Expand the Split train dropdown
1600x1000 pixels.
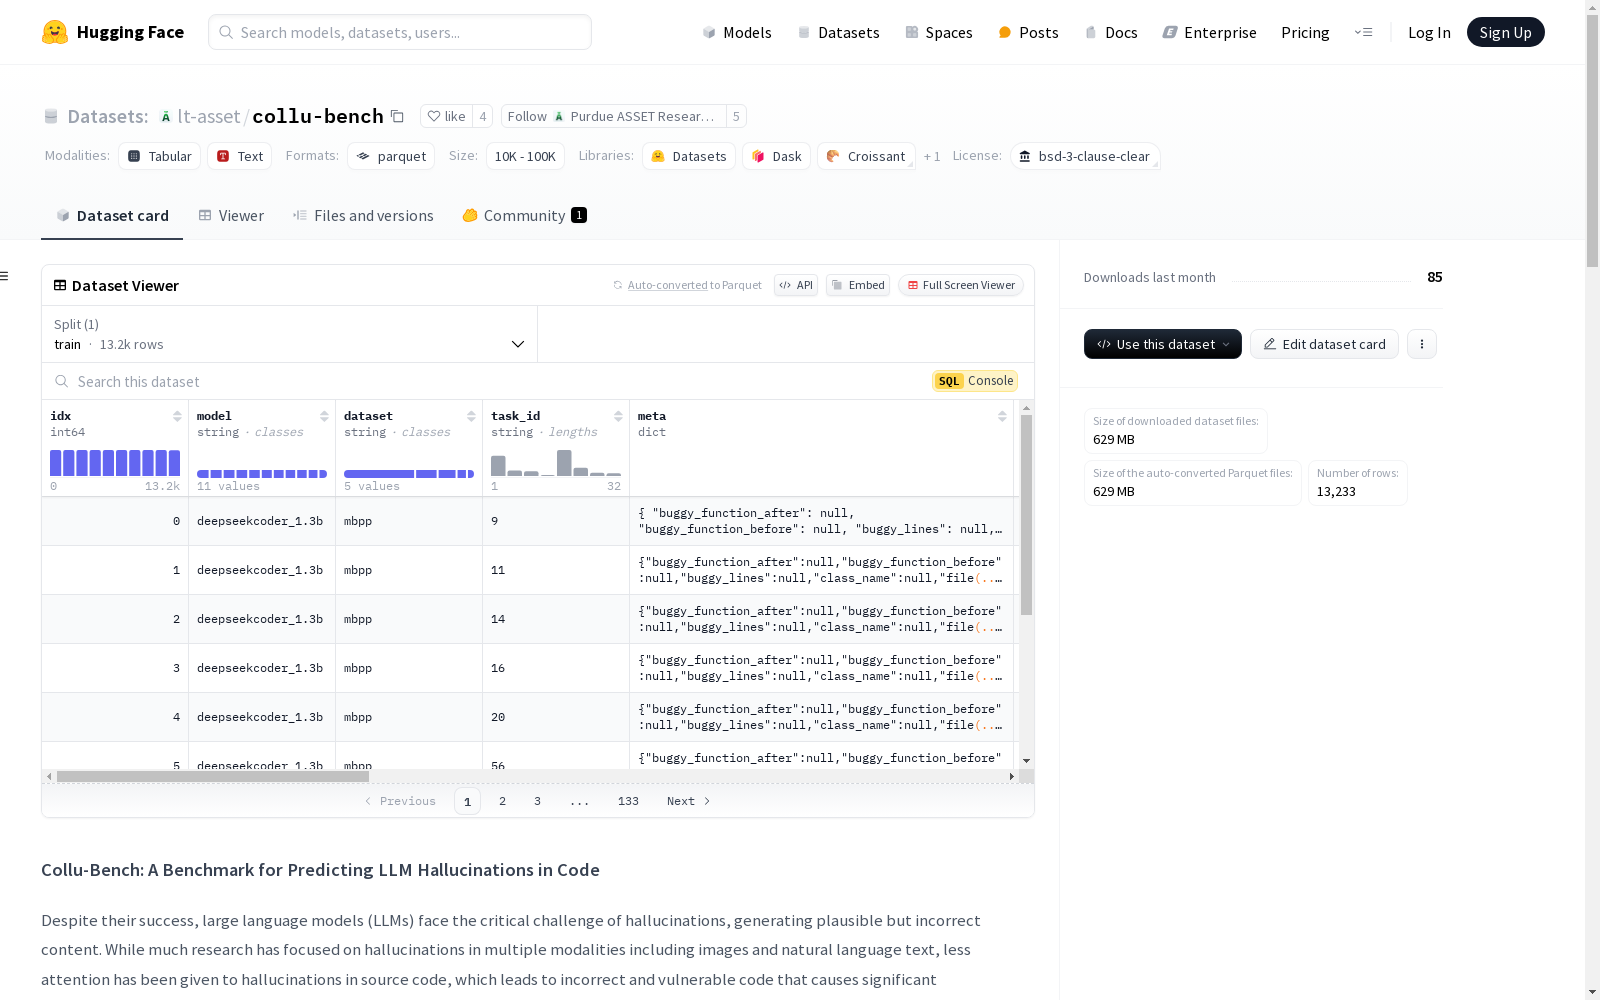(x=290, y=334)
